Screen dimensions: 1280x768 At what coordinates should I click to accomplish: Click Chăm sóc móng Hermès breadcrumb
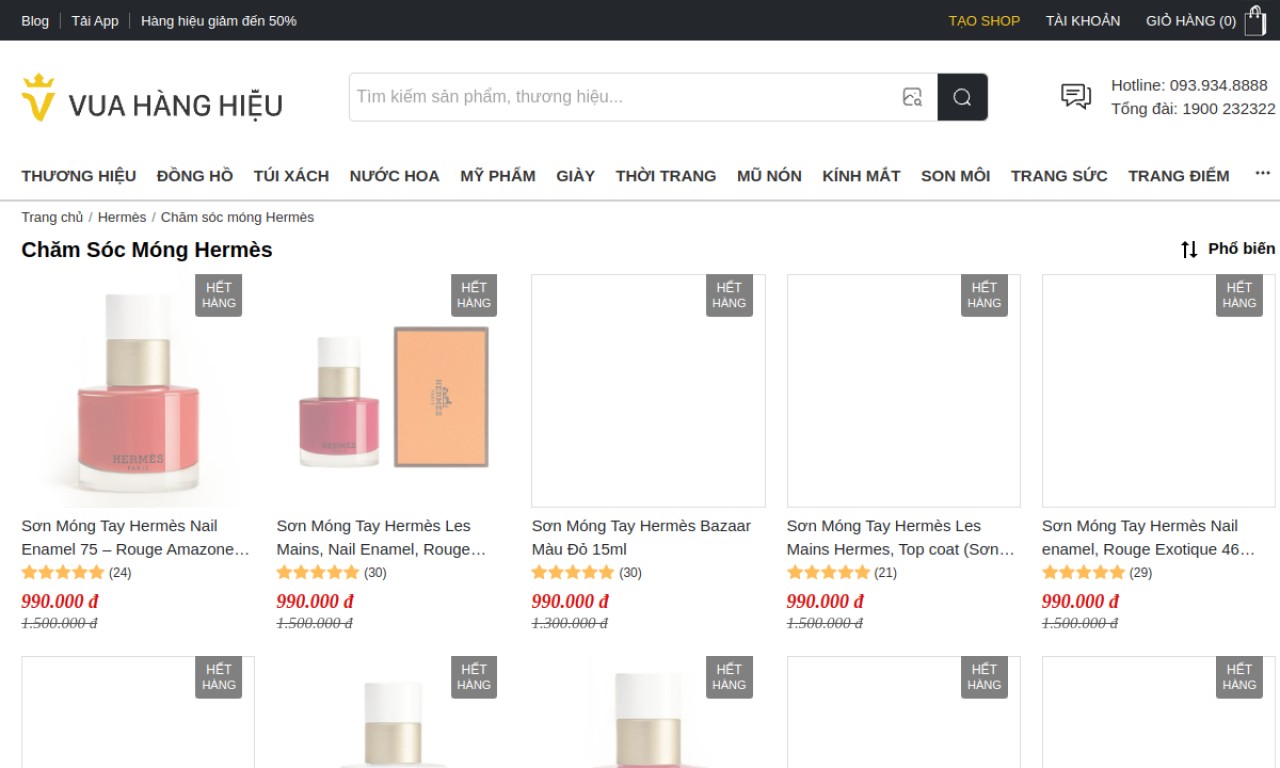(237, 217)
